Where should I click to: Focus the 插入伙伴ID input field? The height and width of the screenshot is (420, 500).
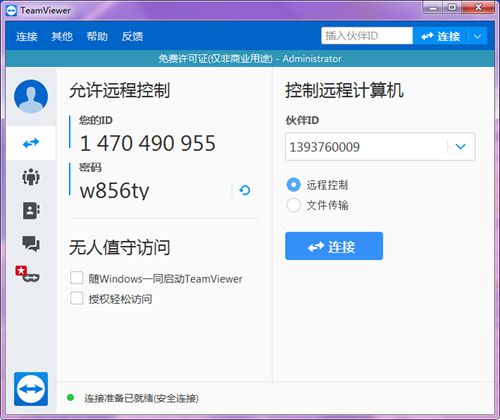[x=367, y=36]
